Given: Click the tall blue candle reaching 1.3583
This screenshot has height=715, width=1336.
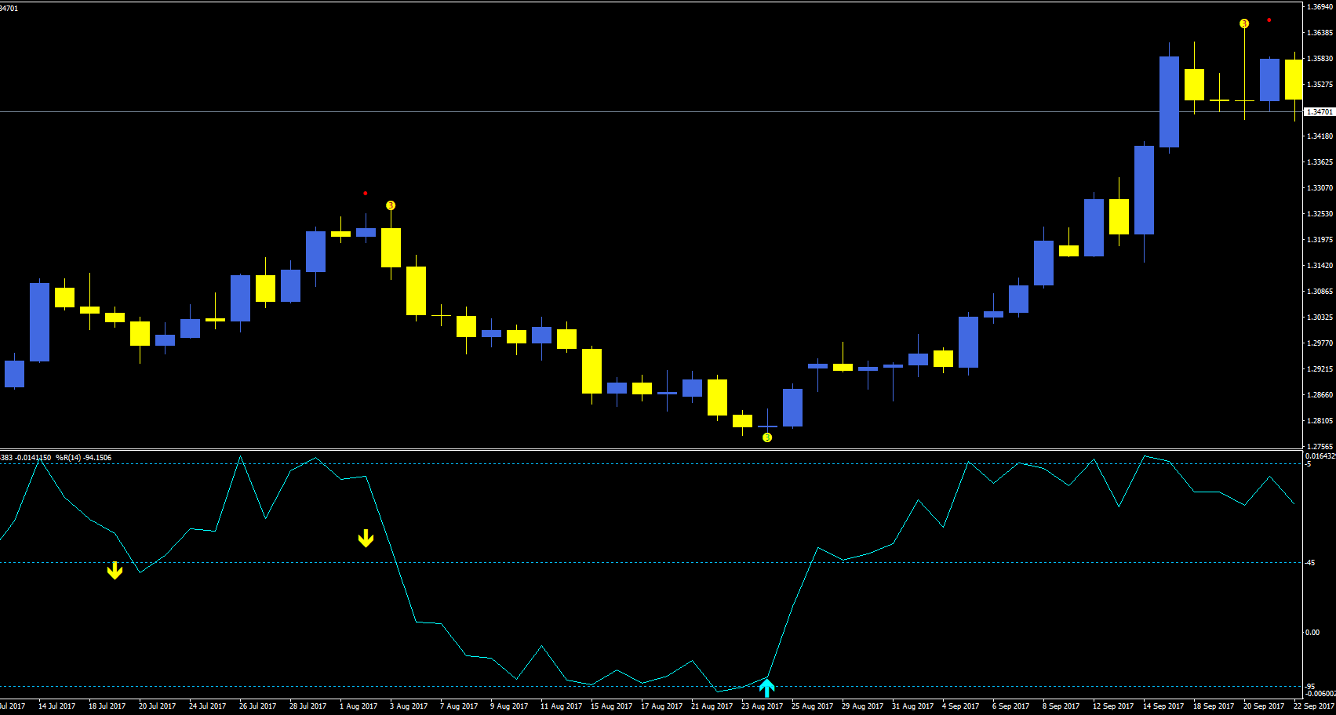Looking at the screenshot, I should [x=1169, y=101].
